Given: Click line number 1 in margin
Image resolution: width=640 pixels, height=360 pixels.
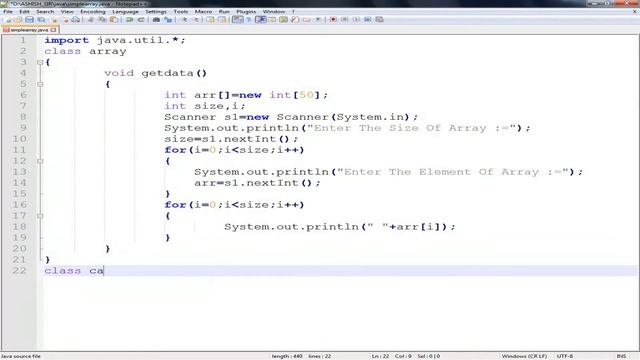Looking at the screenshot, I should (23, 40).
